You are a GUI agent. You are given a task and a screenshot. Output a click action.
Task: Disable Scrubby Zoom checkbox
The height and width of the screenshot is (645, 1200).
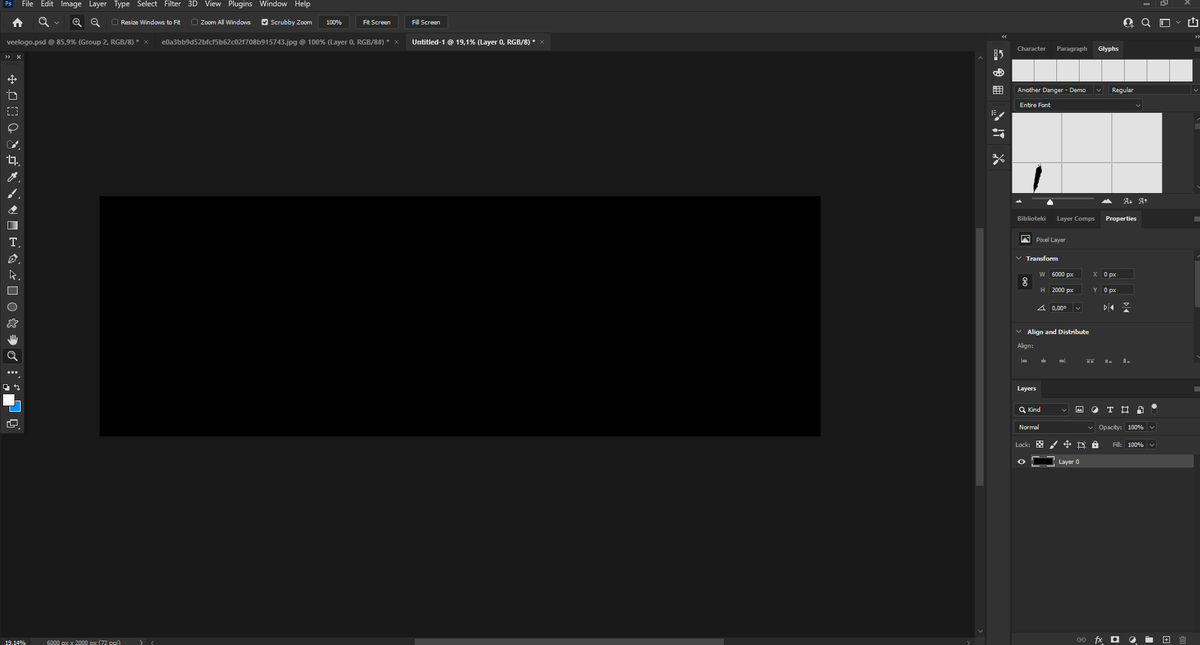[264, 22]
